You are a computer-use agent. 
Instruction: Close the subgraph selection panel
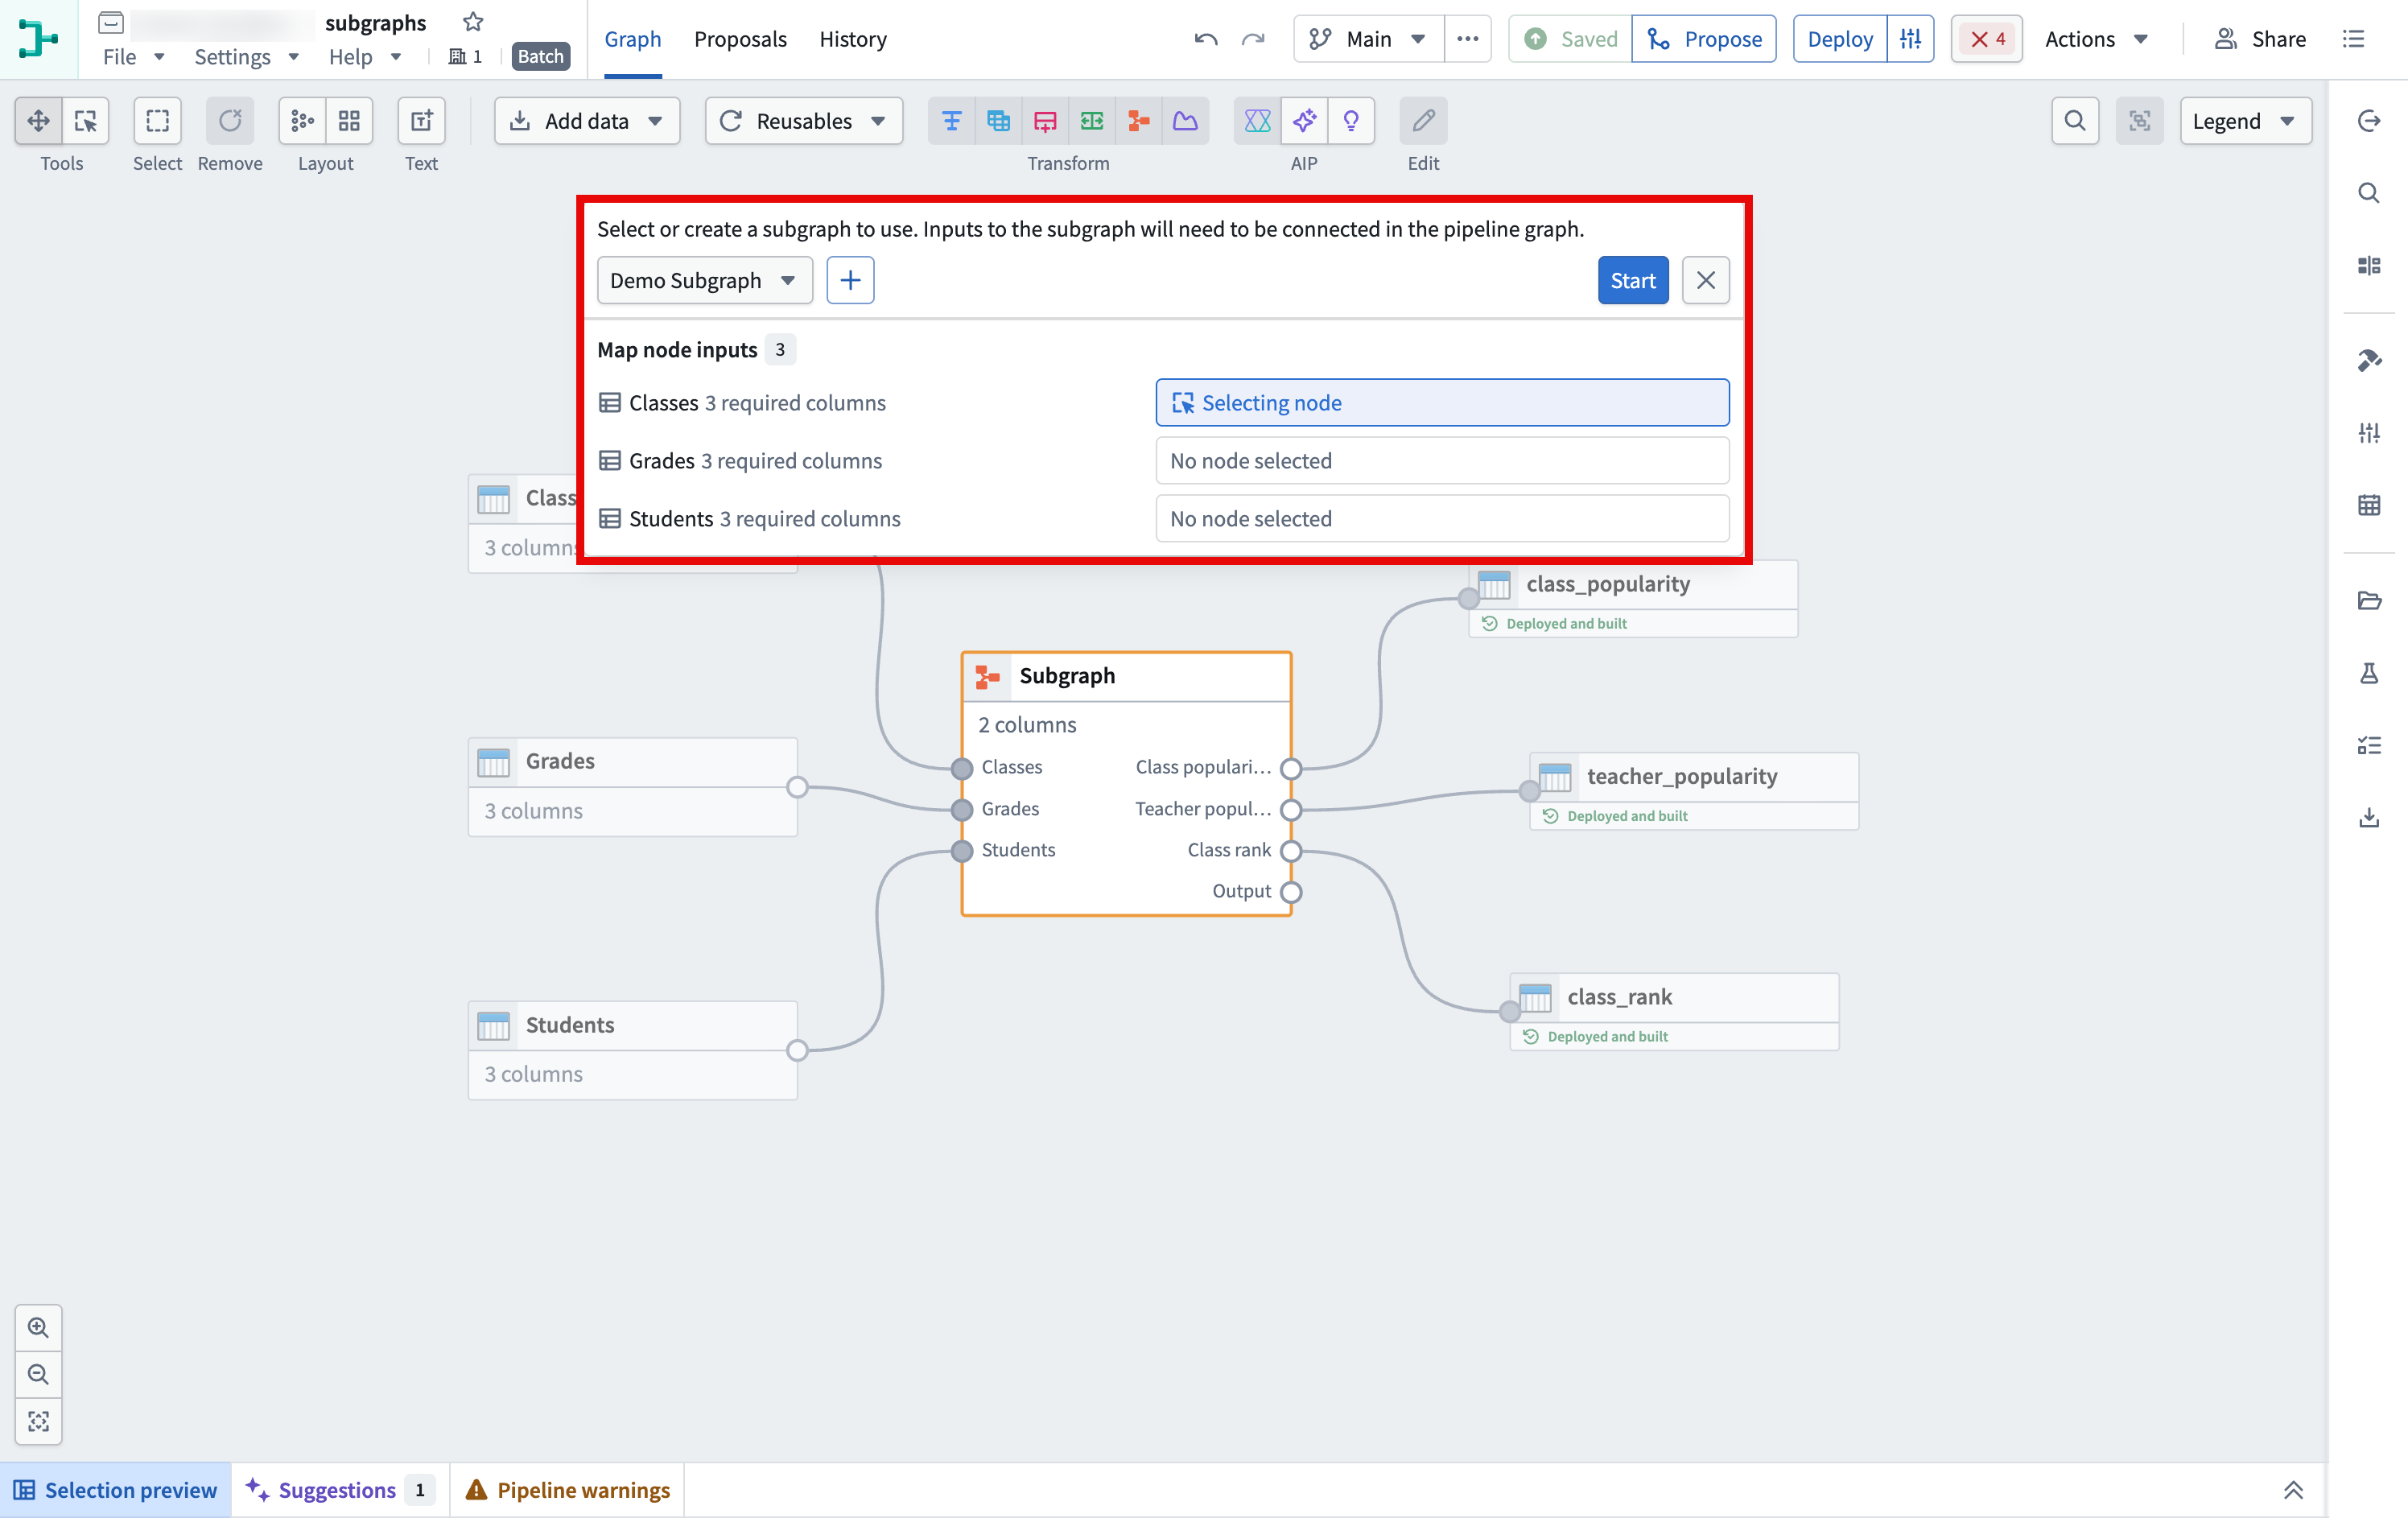[1705, 280]
